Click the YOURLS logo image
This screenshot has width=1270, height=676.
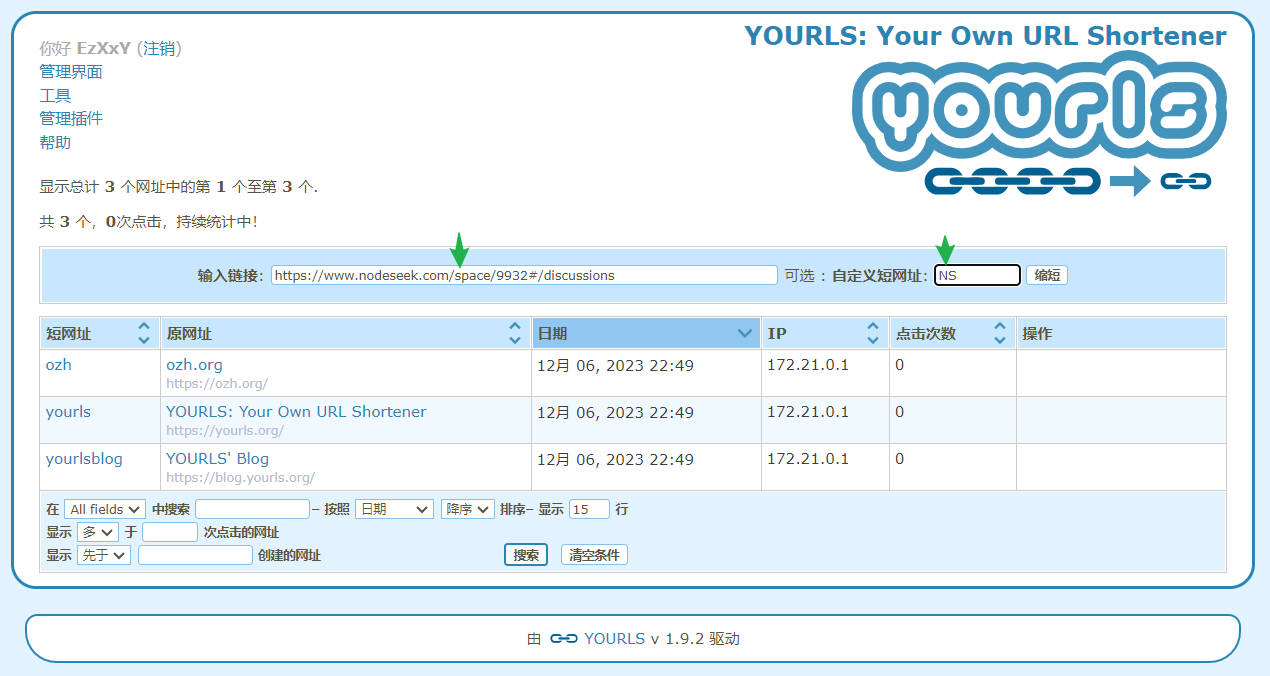pos(1040,125)
